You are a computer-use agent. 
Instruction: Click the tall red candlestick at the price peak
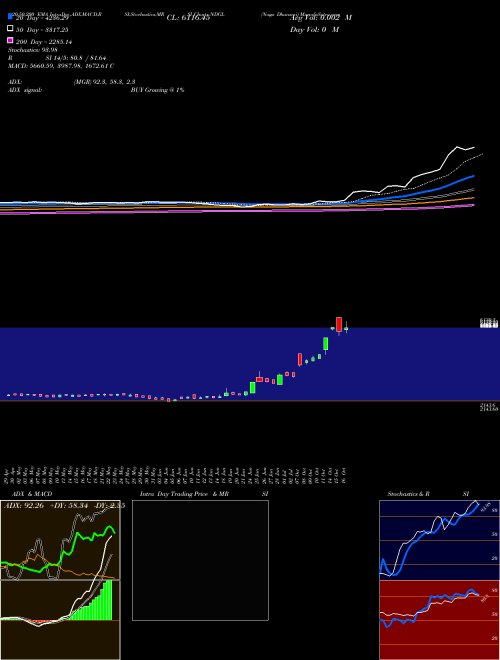[339, 325]
